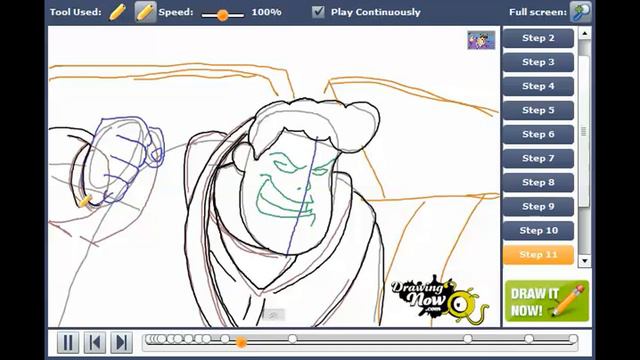This screenshot has width=640, height=360.
Task: Select the highlighted Step 11 button
Action: click(538, 255)
